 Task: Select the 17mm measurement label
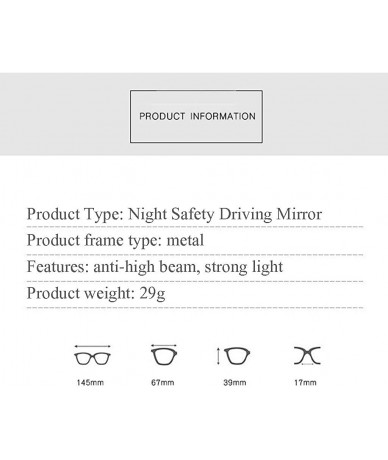click(305, 383)
